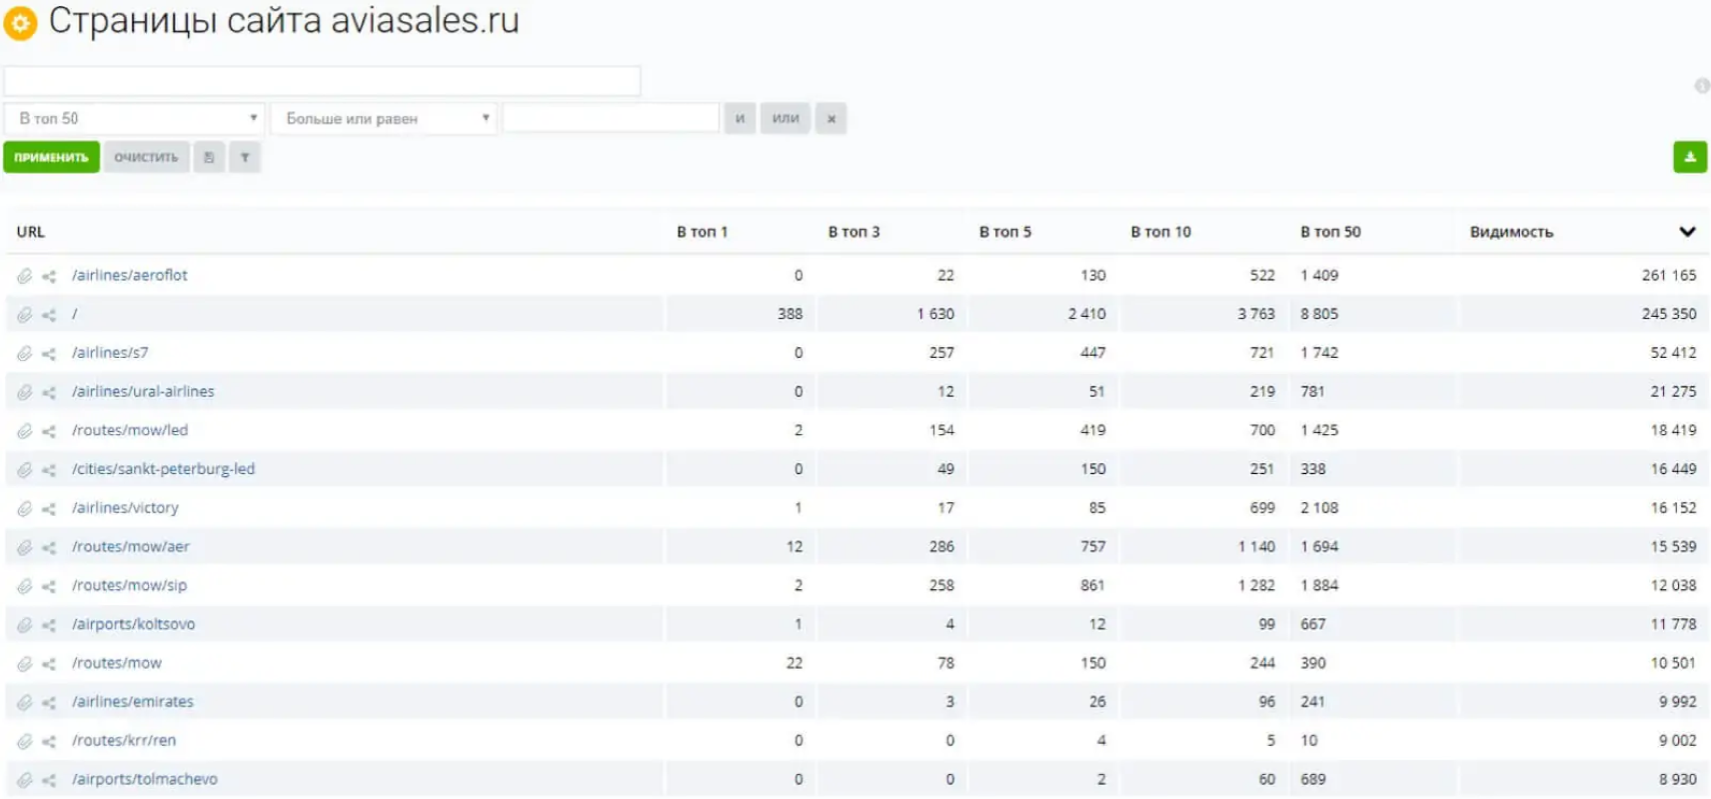Open the /routes/mow/sip link
The width and height of the screenshot is (1711, 799).
point(129,586)
